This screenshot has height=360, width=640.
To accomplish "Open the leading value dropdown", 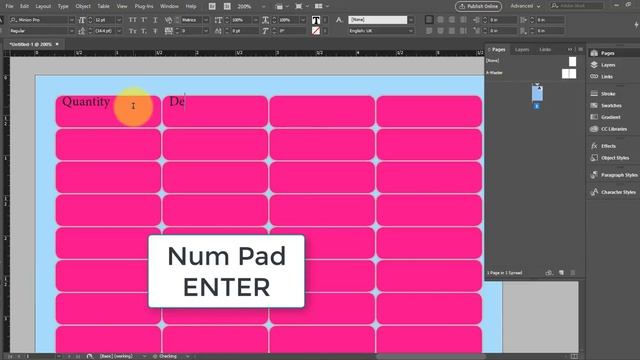I will (119, 31).
